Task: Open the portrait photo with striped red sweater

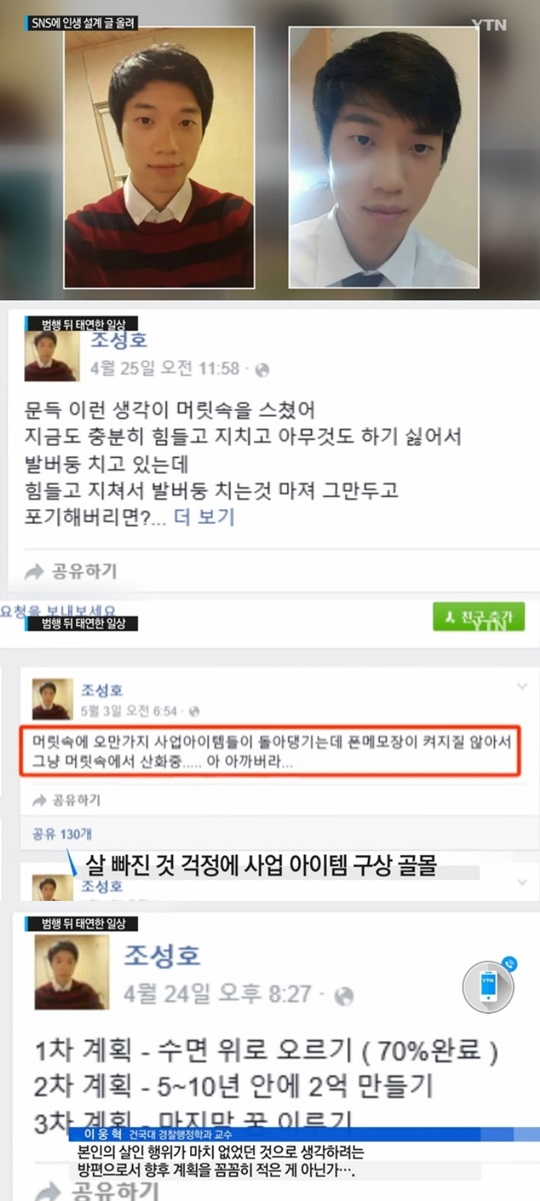Action: pyautogui.click(x=158, y=156)
